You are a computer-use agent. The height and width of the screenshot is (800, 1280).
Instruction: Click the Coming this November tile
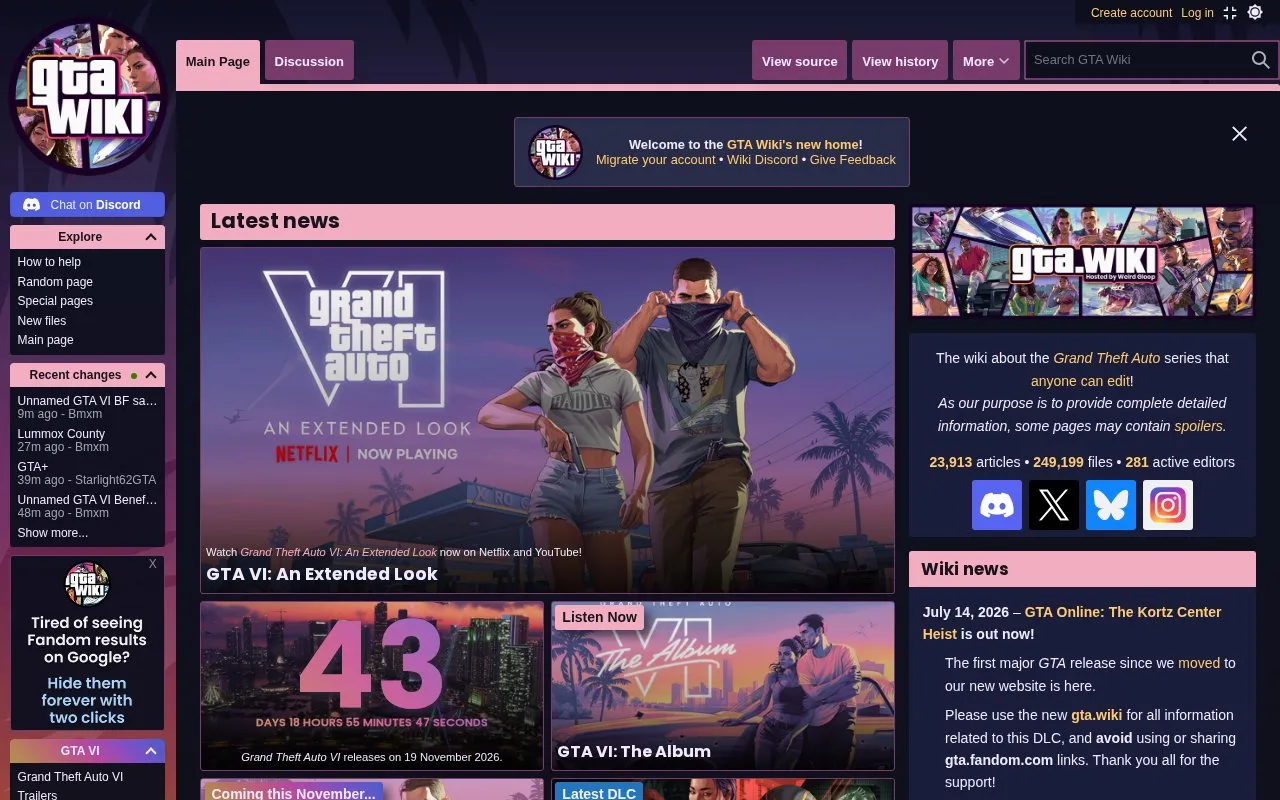[372, 790]
